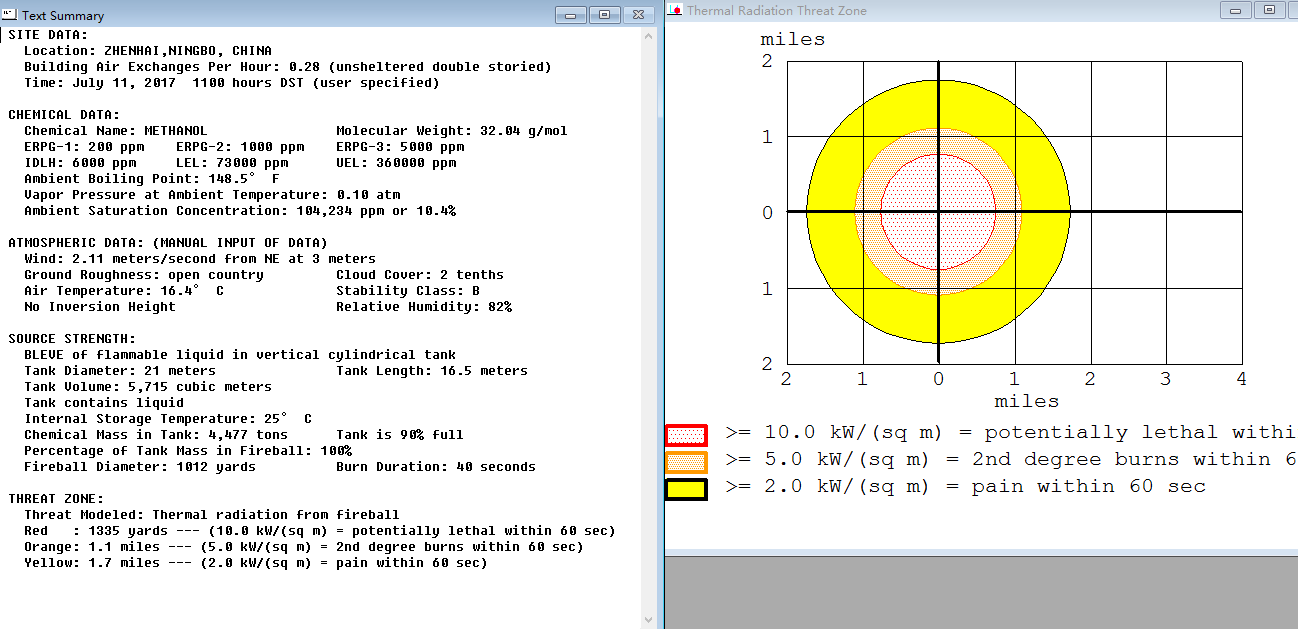Click the Text Summary window icon
The width and height of the screenshot is (1298, 629).
(x=10, y=15)
